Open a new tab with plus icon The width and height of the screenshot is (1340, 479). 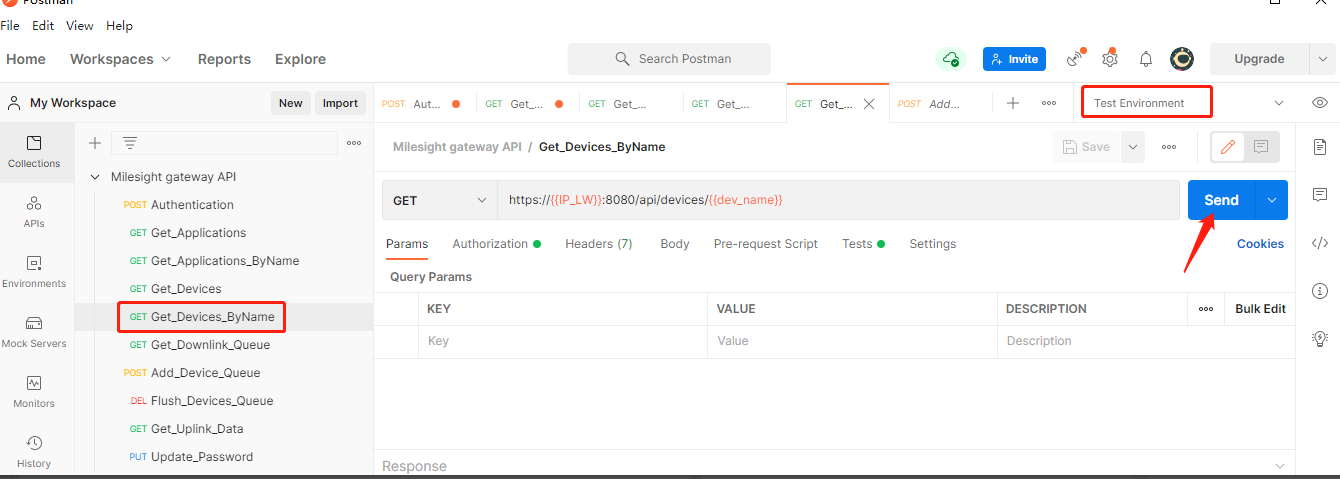click(1013, 103)
